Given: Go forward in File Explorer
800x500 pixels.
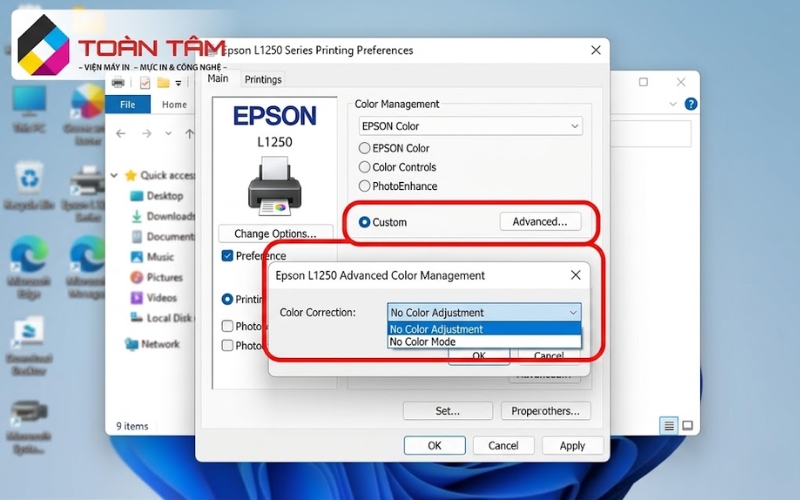Looking at the screenshot, I should [x=146, y=134].
